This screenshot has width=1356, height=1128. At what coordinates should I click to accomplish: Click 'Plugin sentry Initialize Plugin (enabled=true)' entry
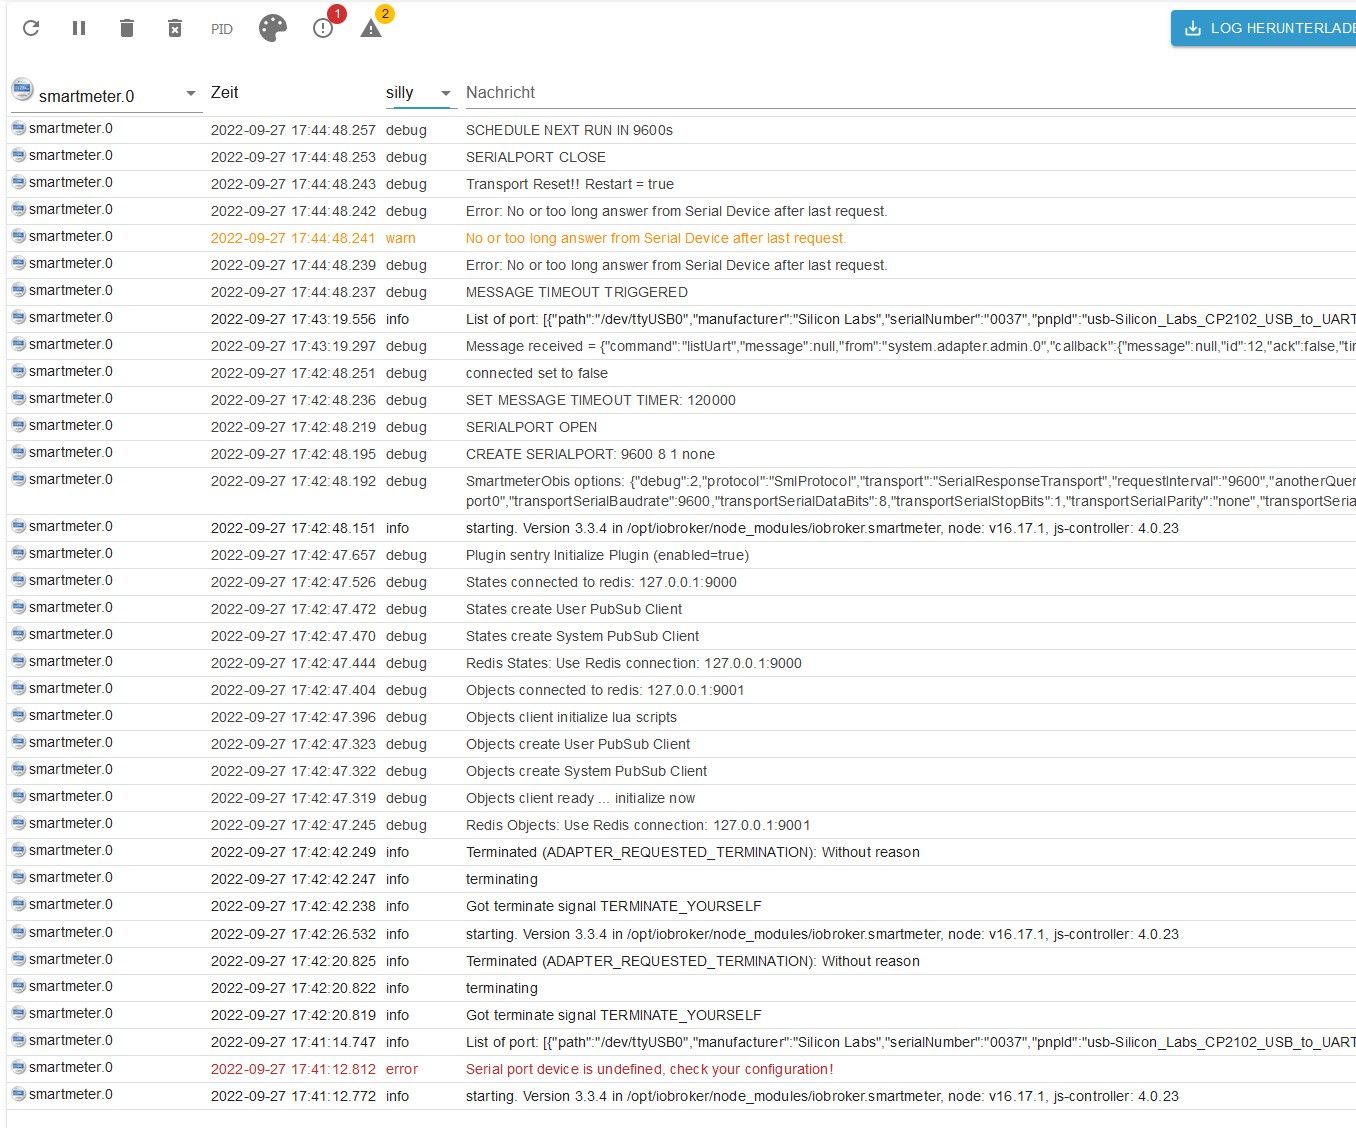click(607, 555)
